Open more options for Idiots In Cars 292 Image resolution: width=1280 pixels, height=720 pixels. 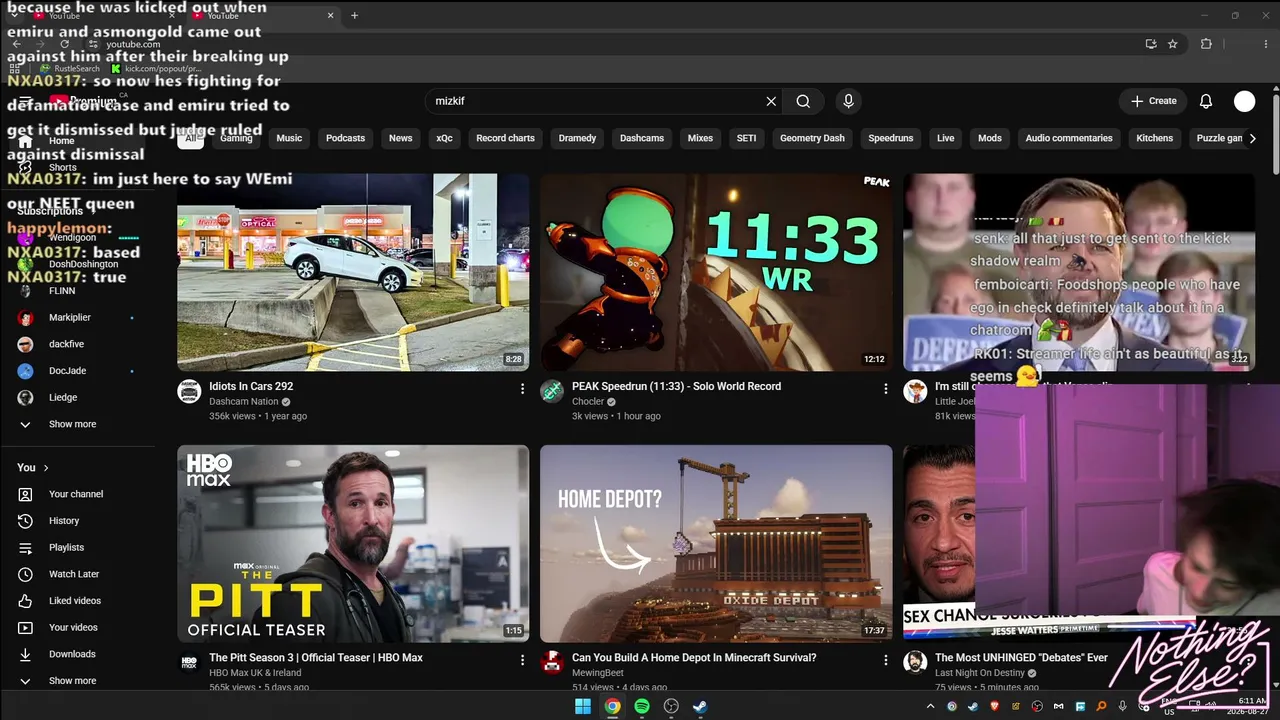[x=522, y=388]
